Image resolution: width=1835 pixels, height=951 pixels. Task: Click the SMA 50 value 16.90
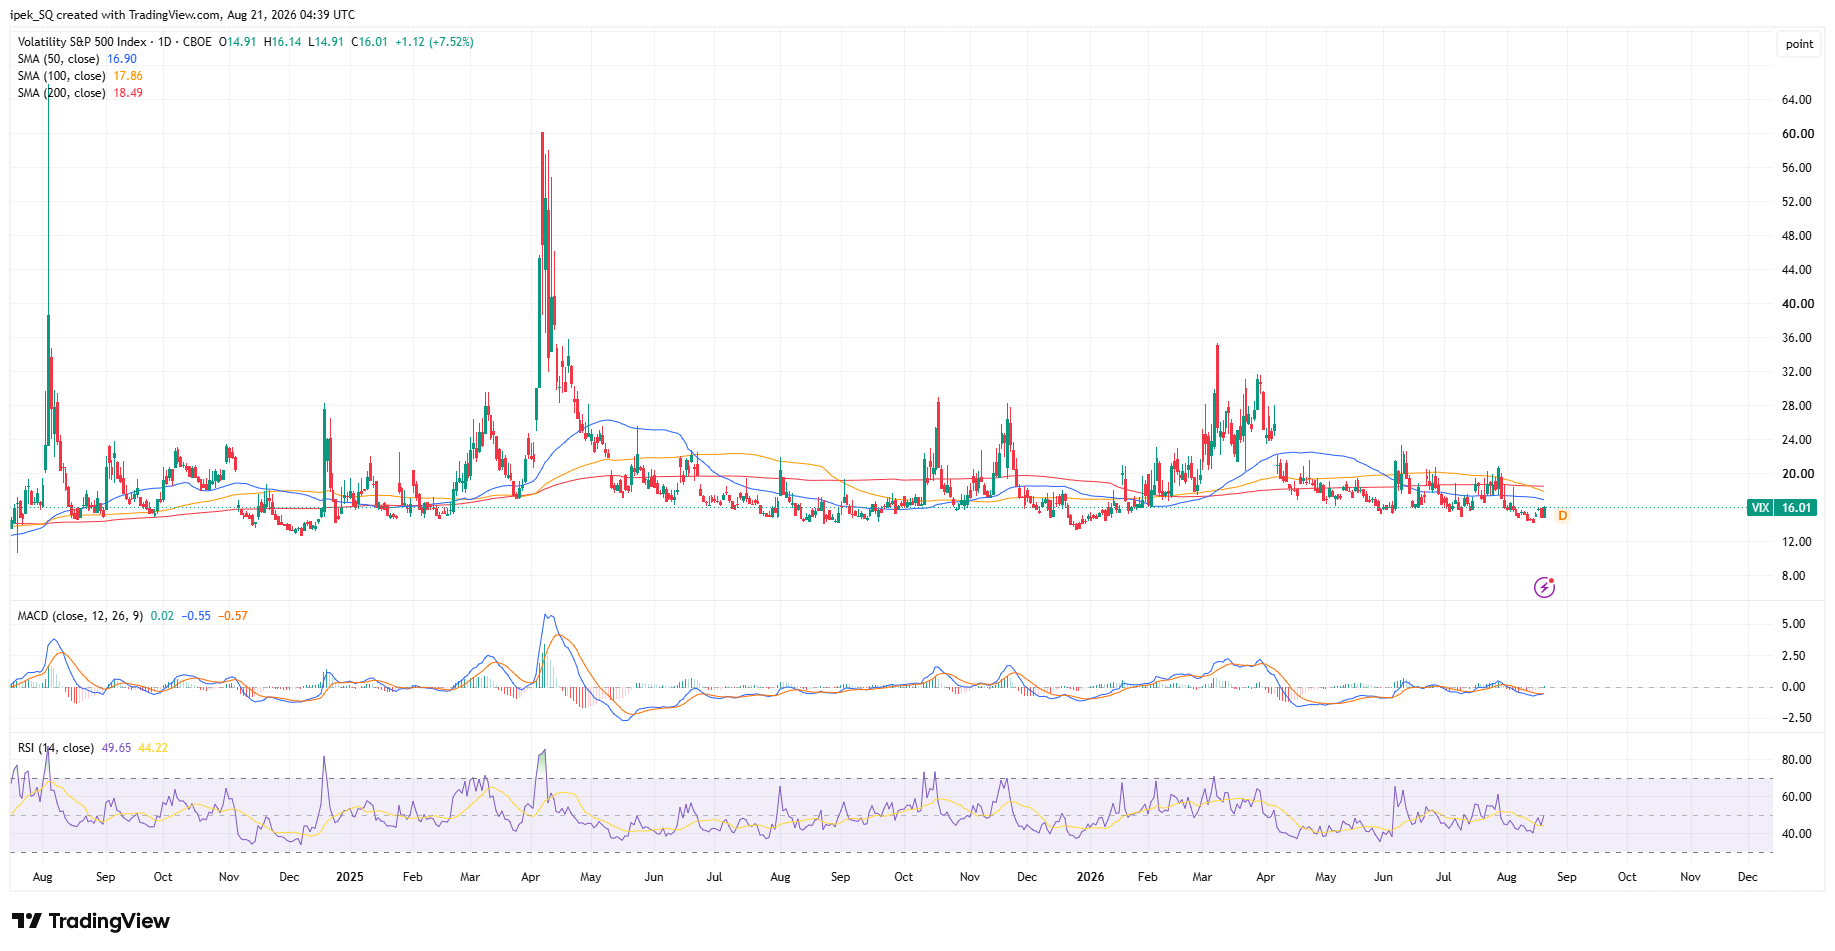point(122,59)
